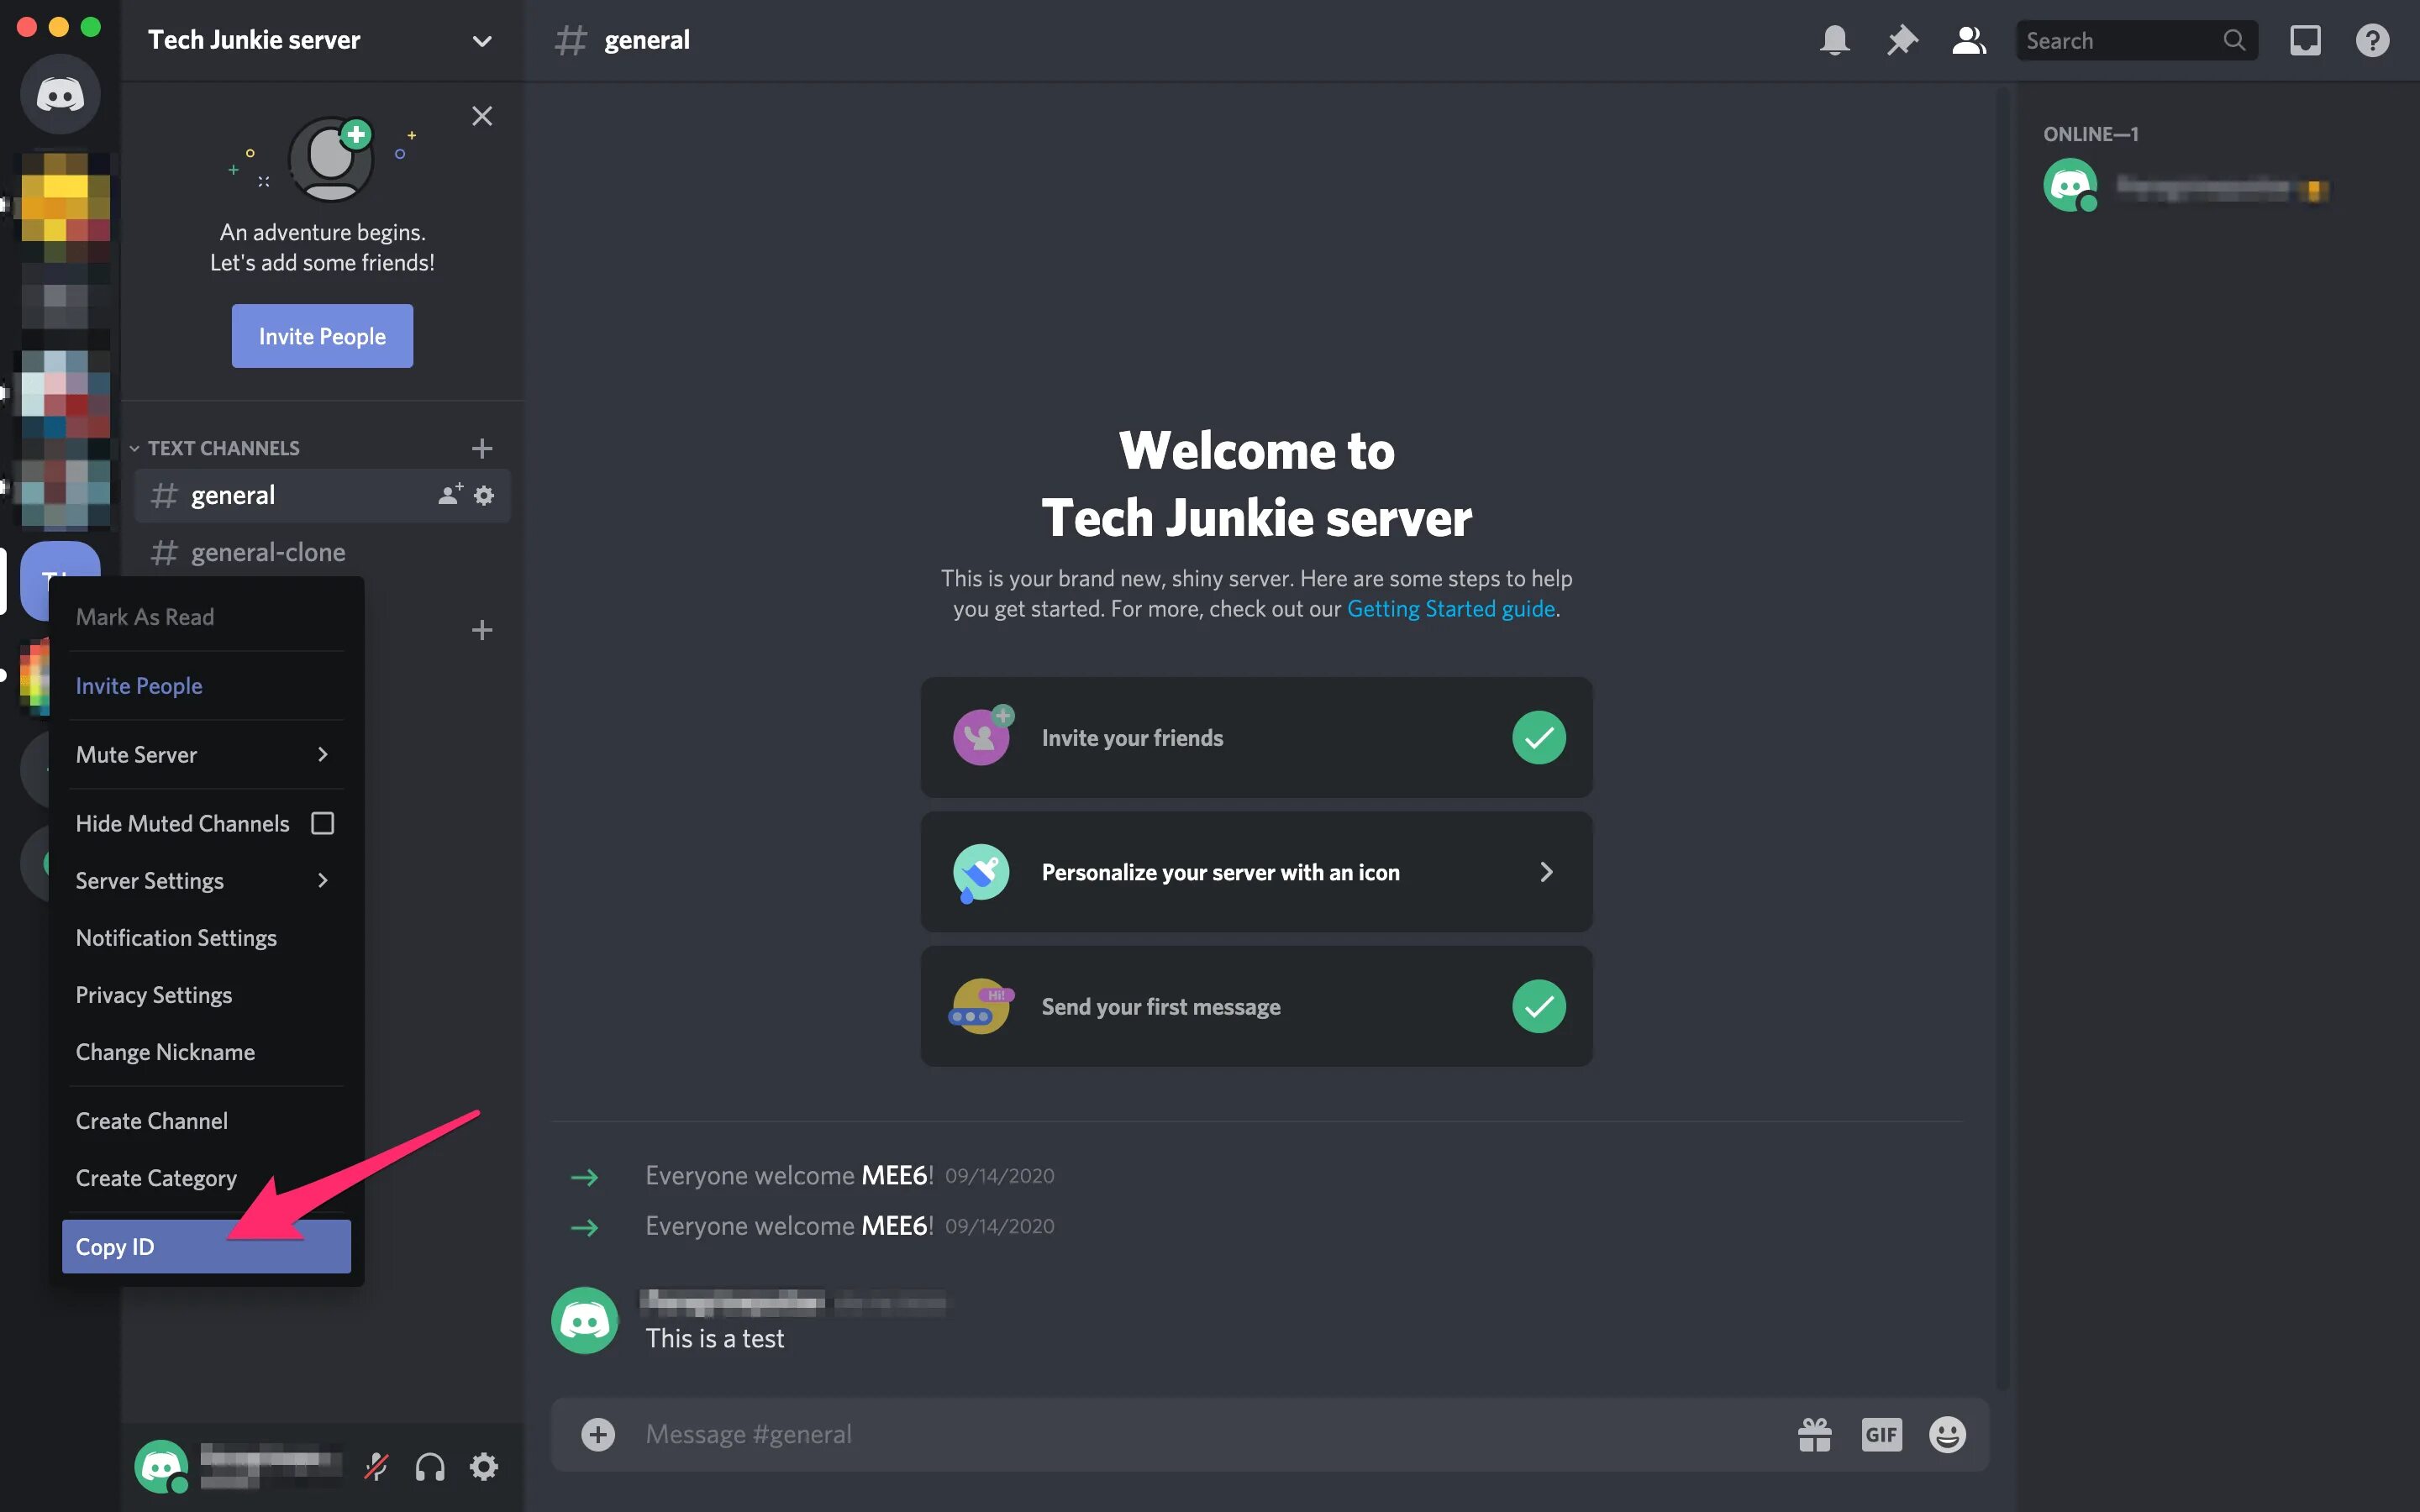Image resolution: width=2420 pixels, height=1512 pixels.
Task: Click the blue Invite People button
Action: (x=322, y=336)
